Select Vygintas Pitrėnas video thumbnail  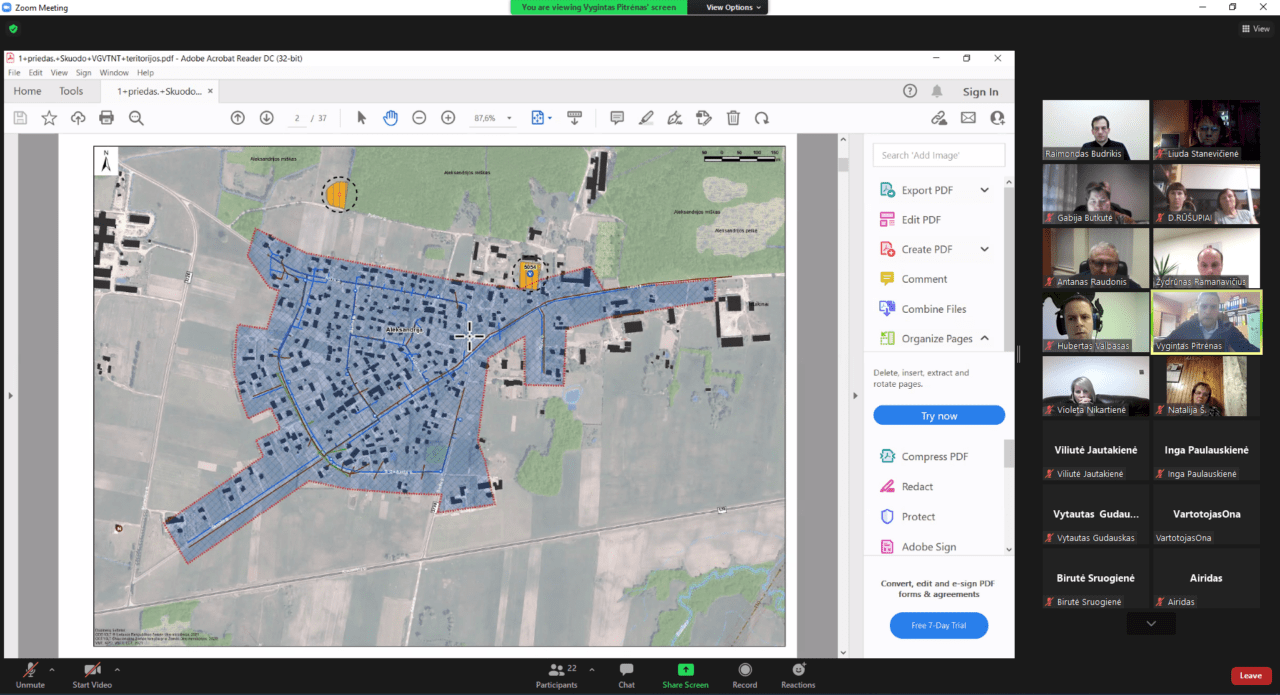[x=1206, y=322]
